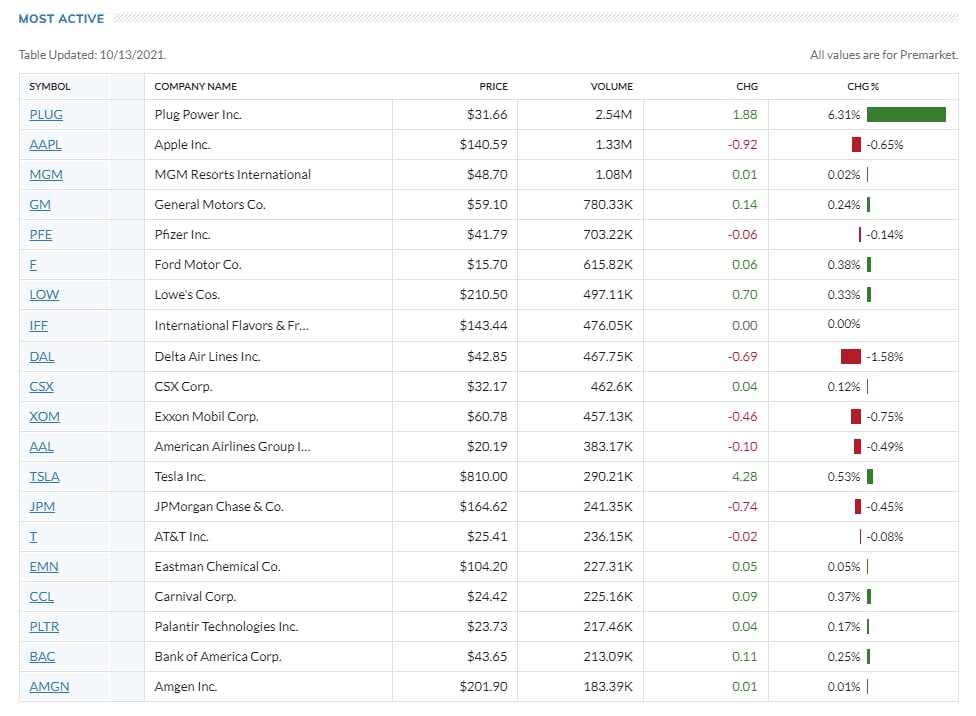
Task: Open the GM ticker link
Action: [x=40, y=204]
